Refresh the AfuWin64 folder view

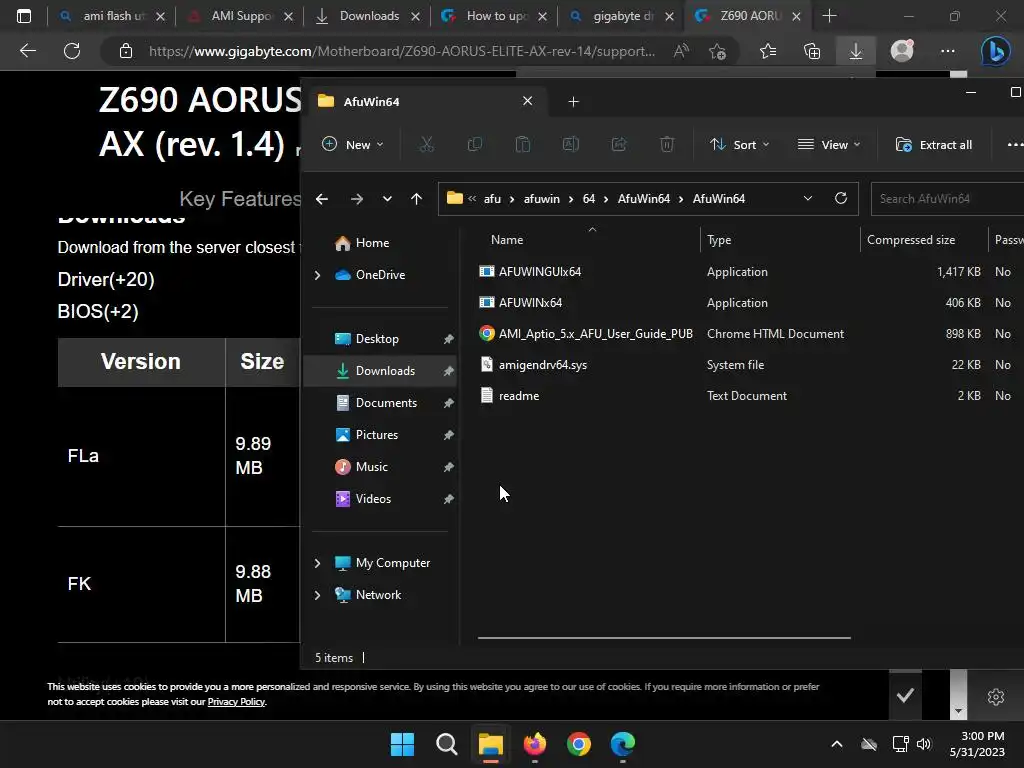tap(841, 198)
